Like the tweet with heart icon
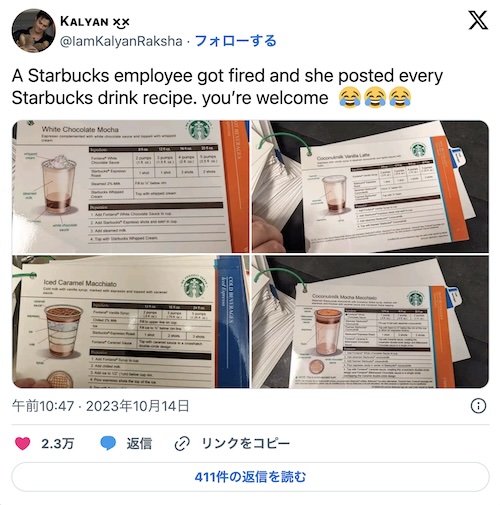 (22, 443)
